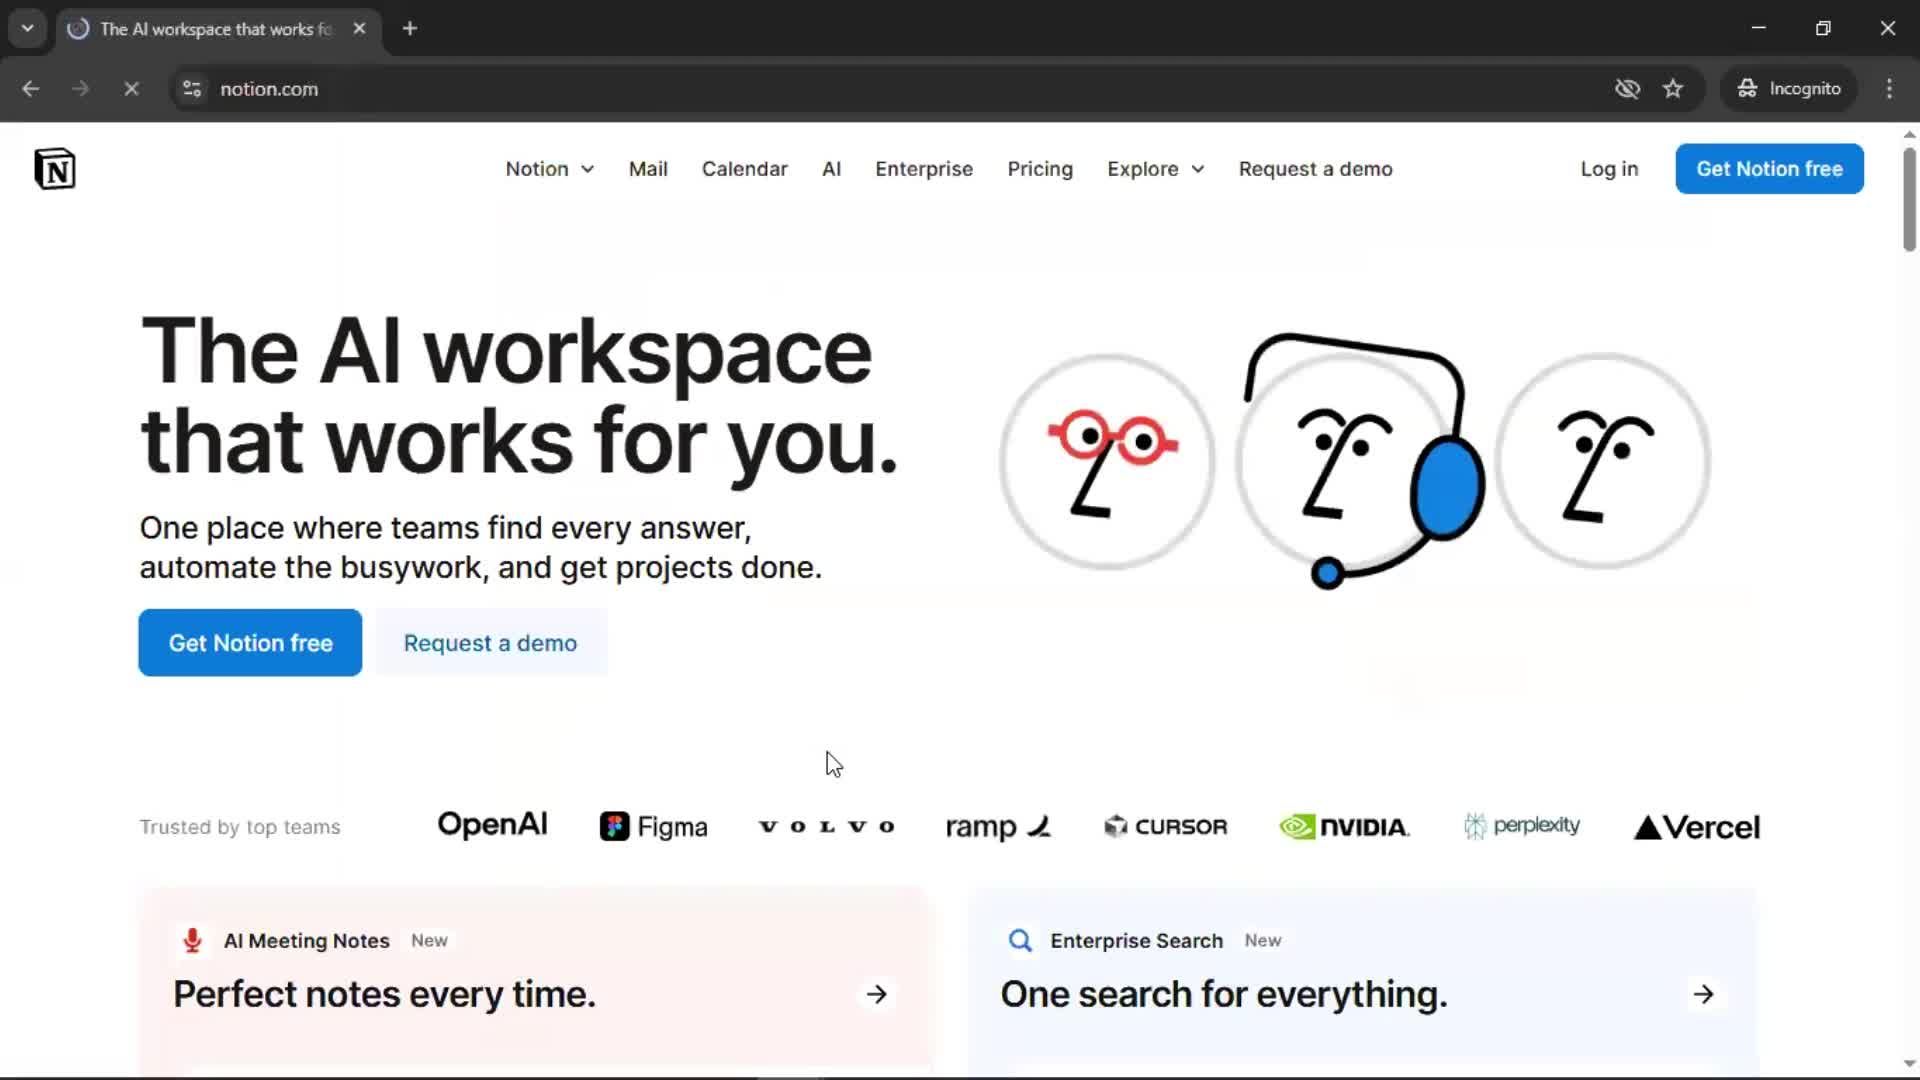Open the Incognito profile indicator

pyautogui.click(x=1789, y=89)
